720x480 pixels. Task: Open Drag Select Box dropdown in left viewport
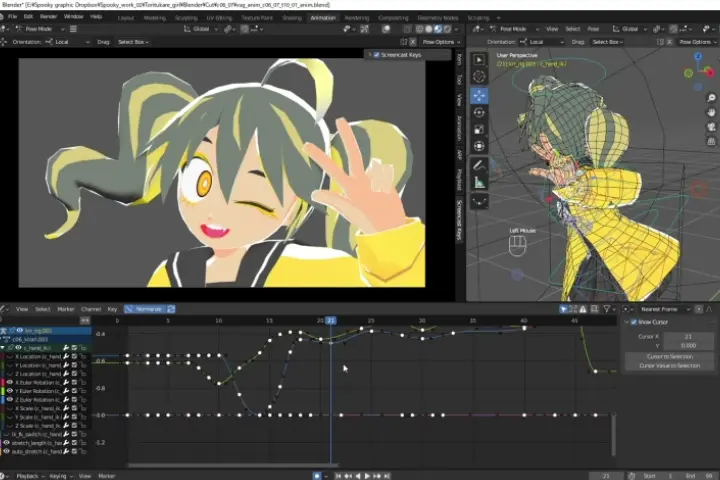133,42
